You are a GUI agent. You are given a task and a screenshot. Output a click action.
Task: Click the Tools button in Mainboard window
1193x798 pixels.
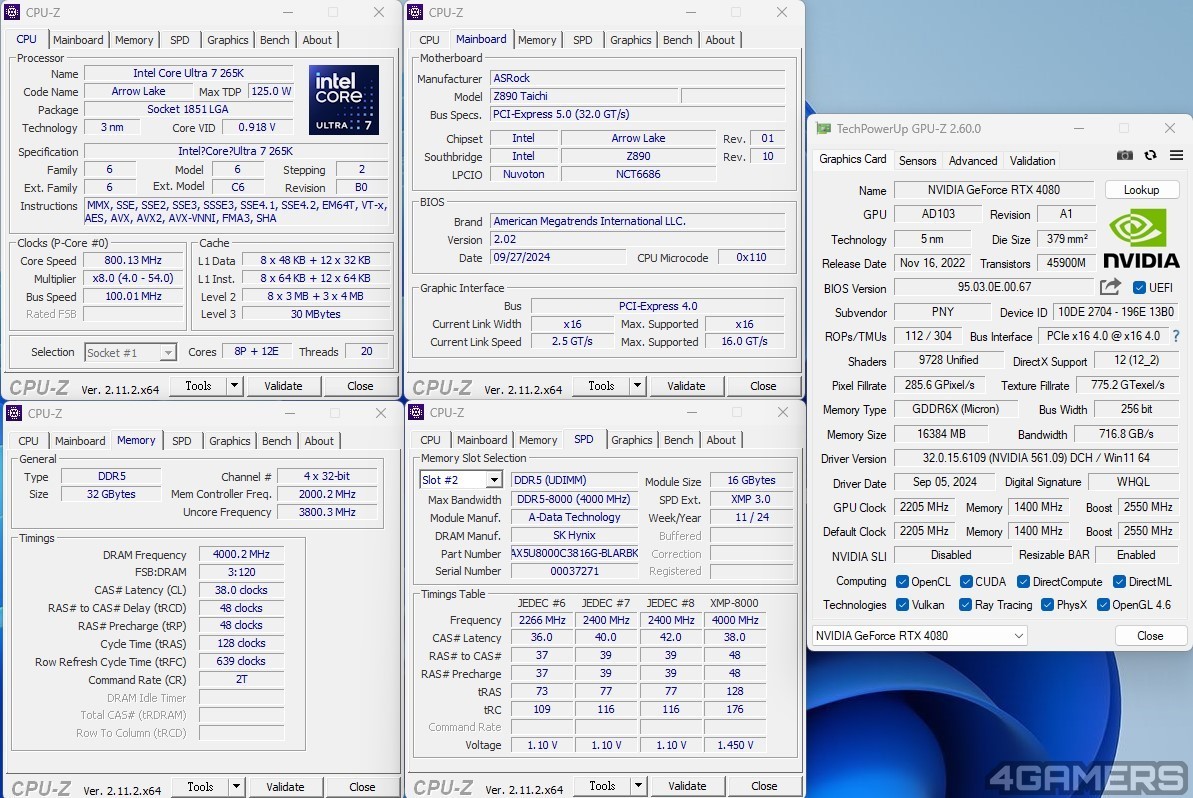601,386
